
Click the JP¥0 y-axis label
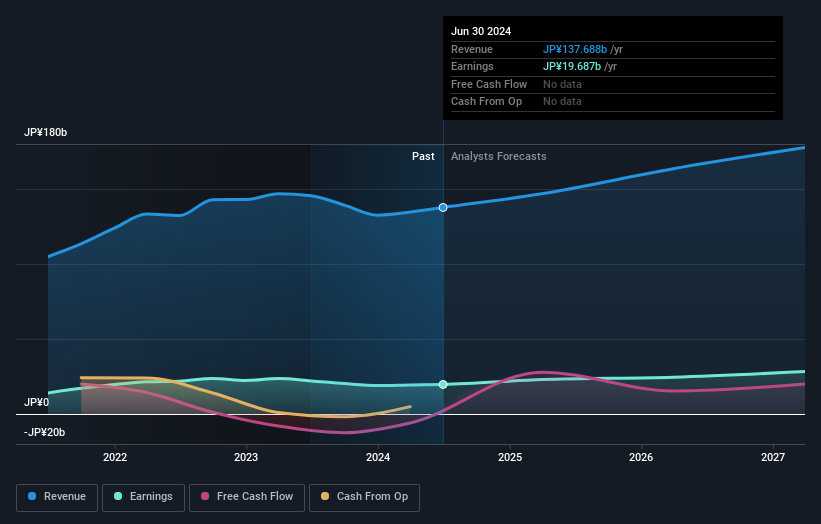[37, 402]
